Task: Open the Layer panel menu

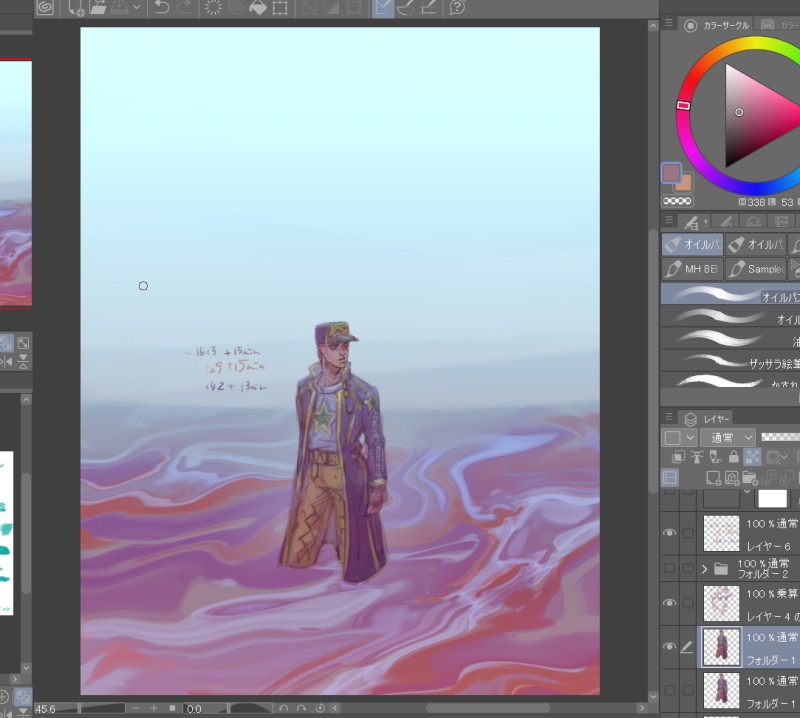Action: pos(668,417)
